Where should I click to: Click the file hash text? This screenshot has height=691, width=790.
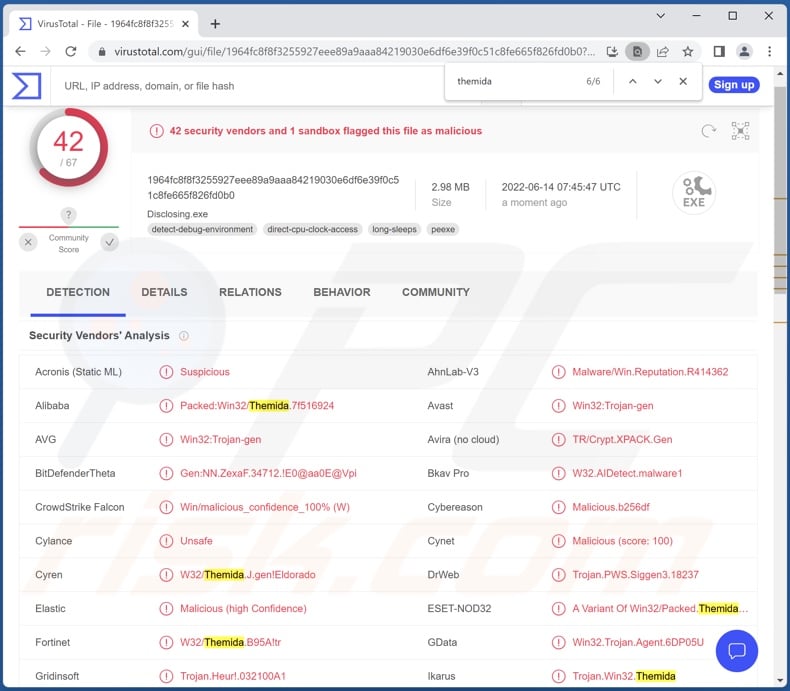coord(273,187)
